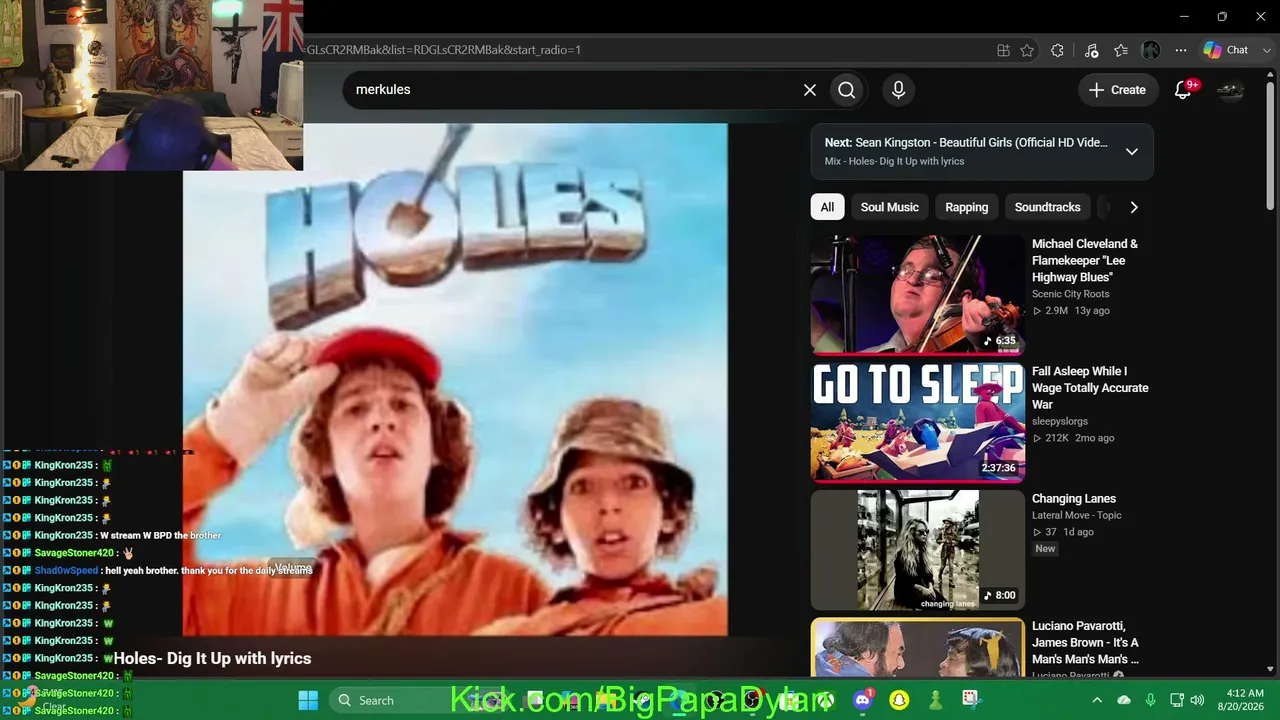
Task: Click the Mix - Holes- Dig It Up text
Action: coord(894,161)
